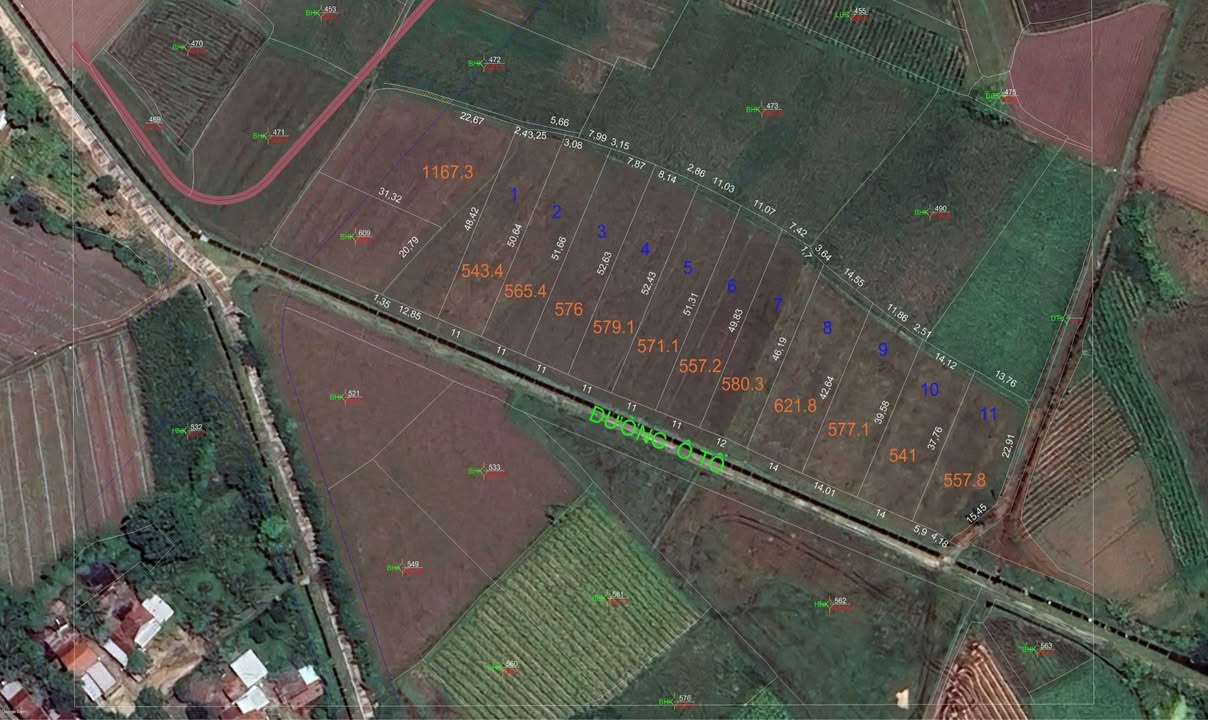Click the BHK 533 parcel marker

pos(485,470)
